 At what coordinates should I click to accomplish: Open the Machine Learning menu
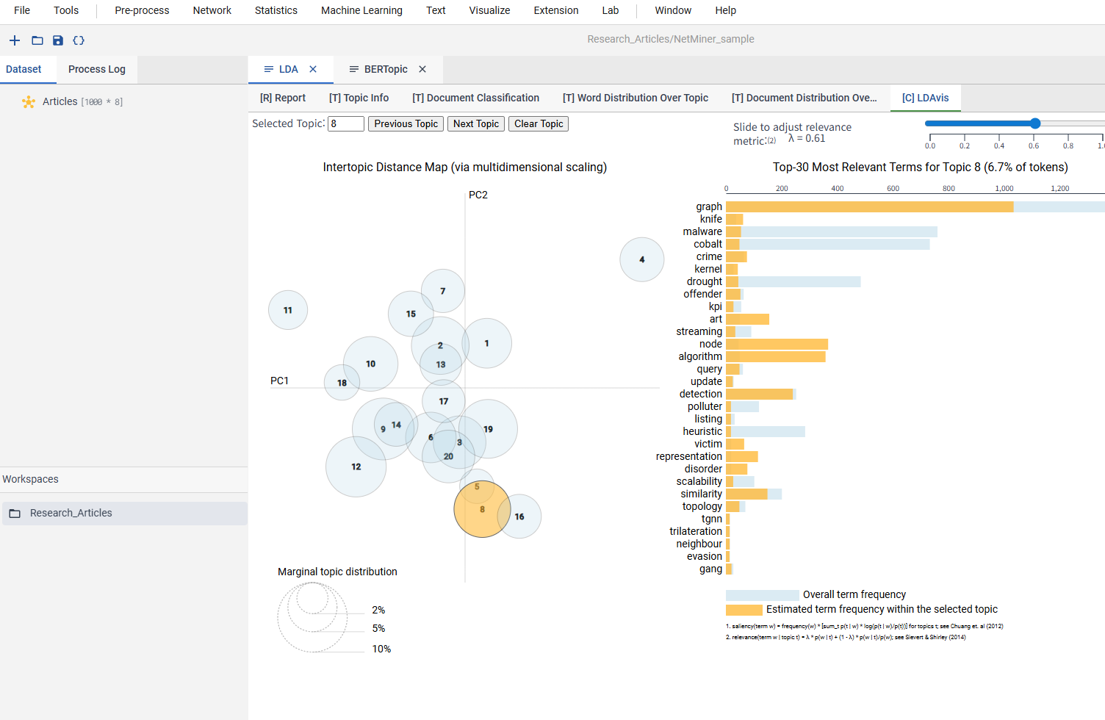[362, 11]
